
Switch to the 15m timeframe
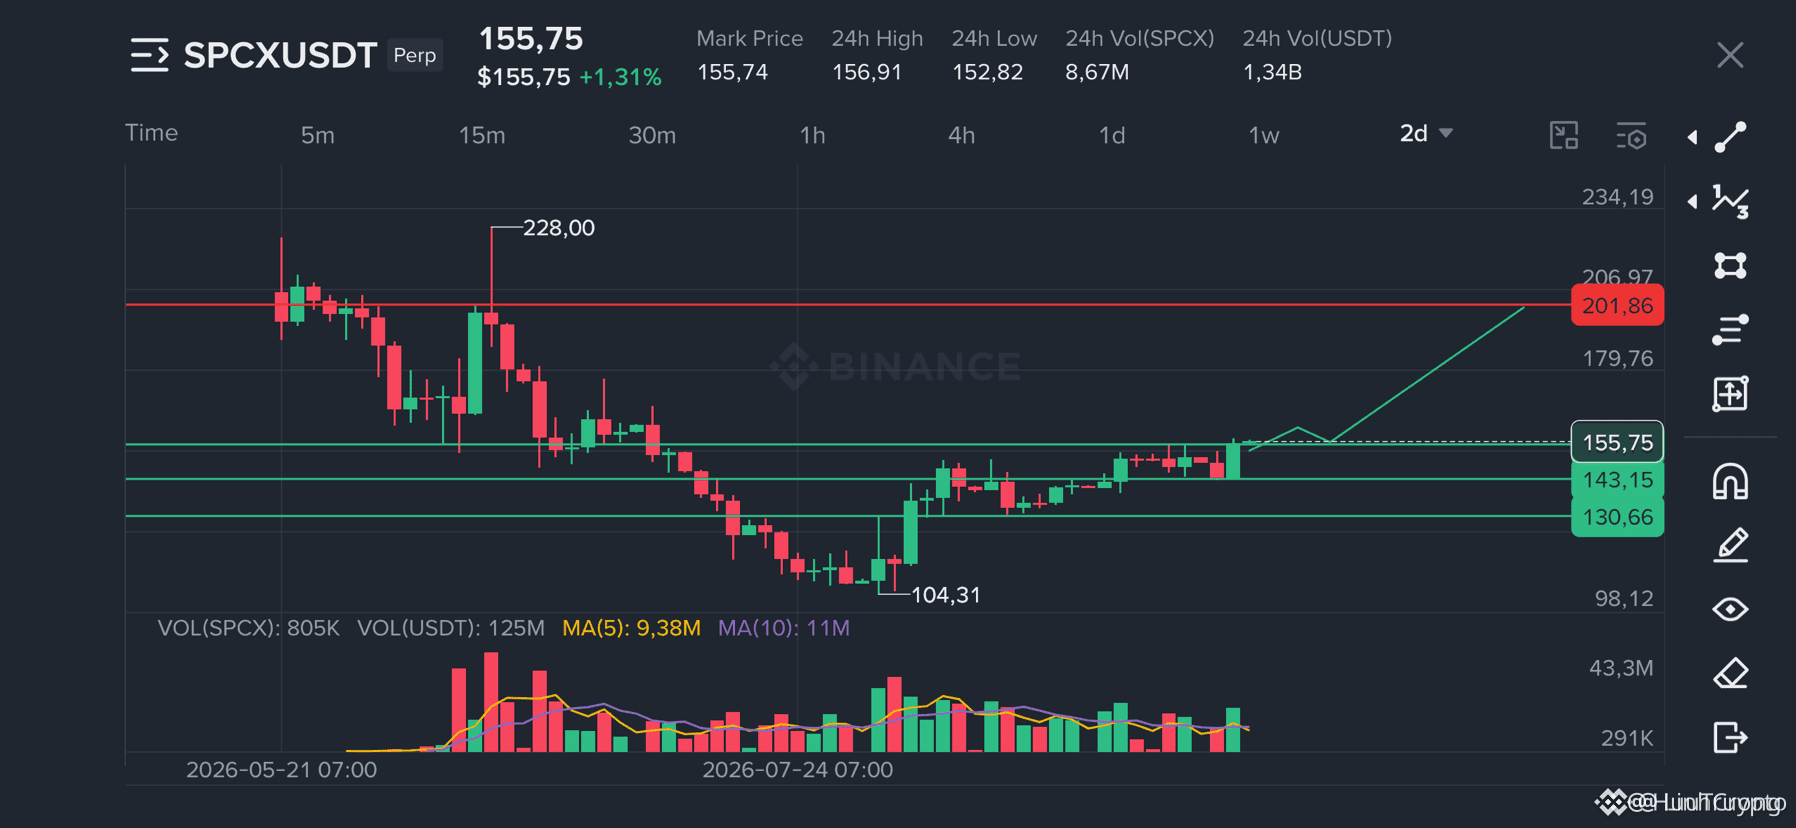tap(482, 135)
